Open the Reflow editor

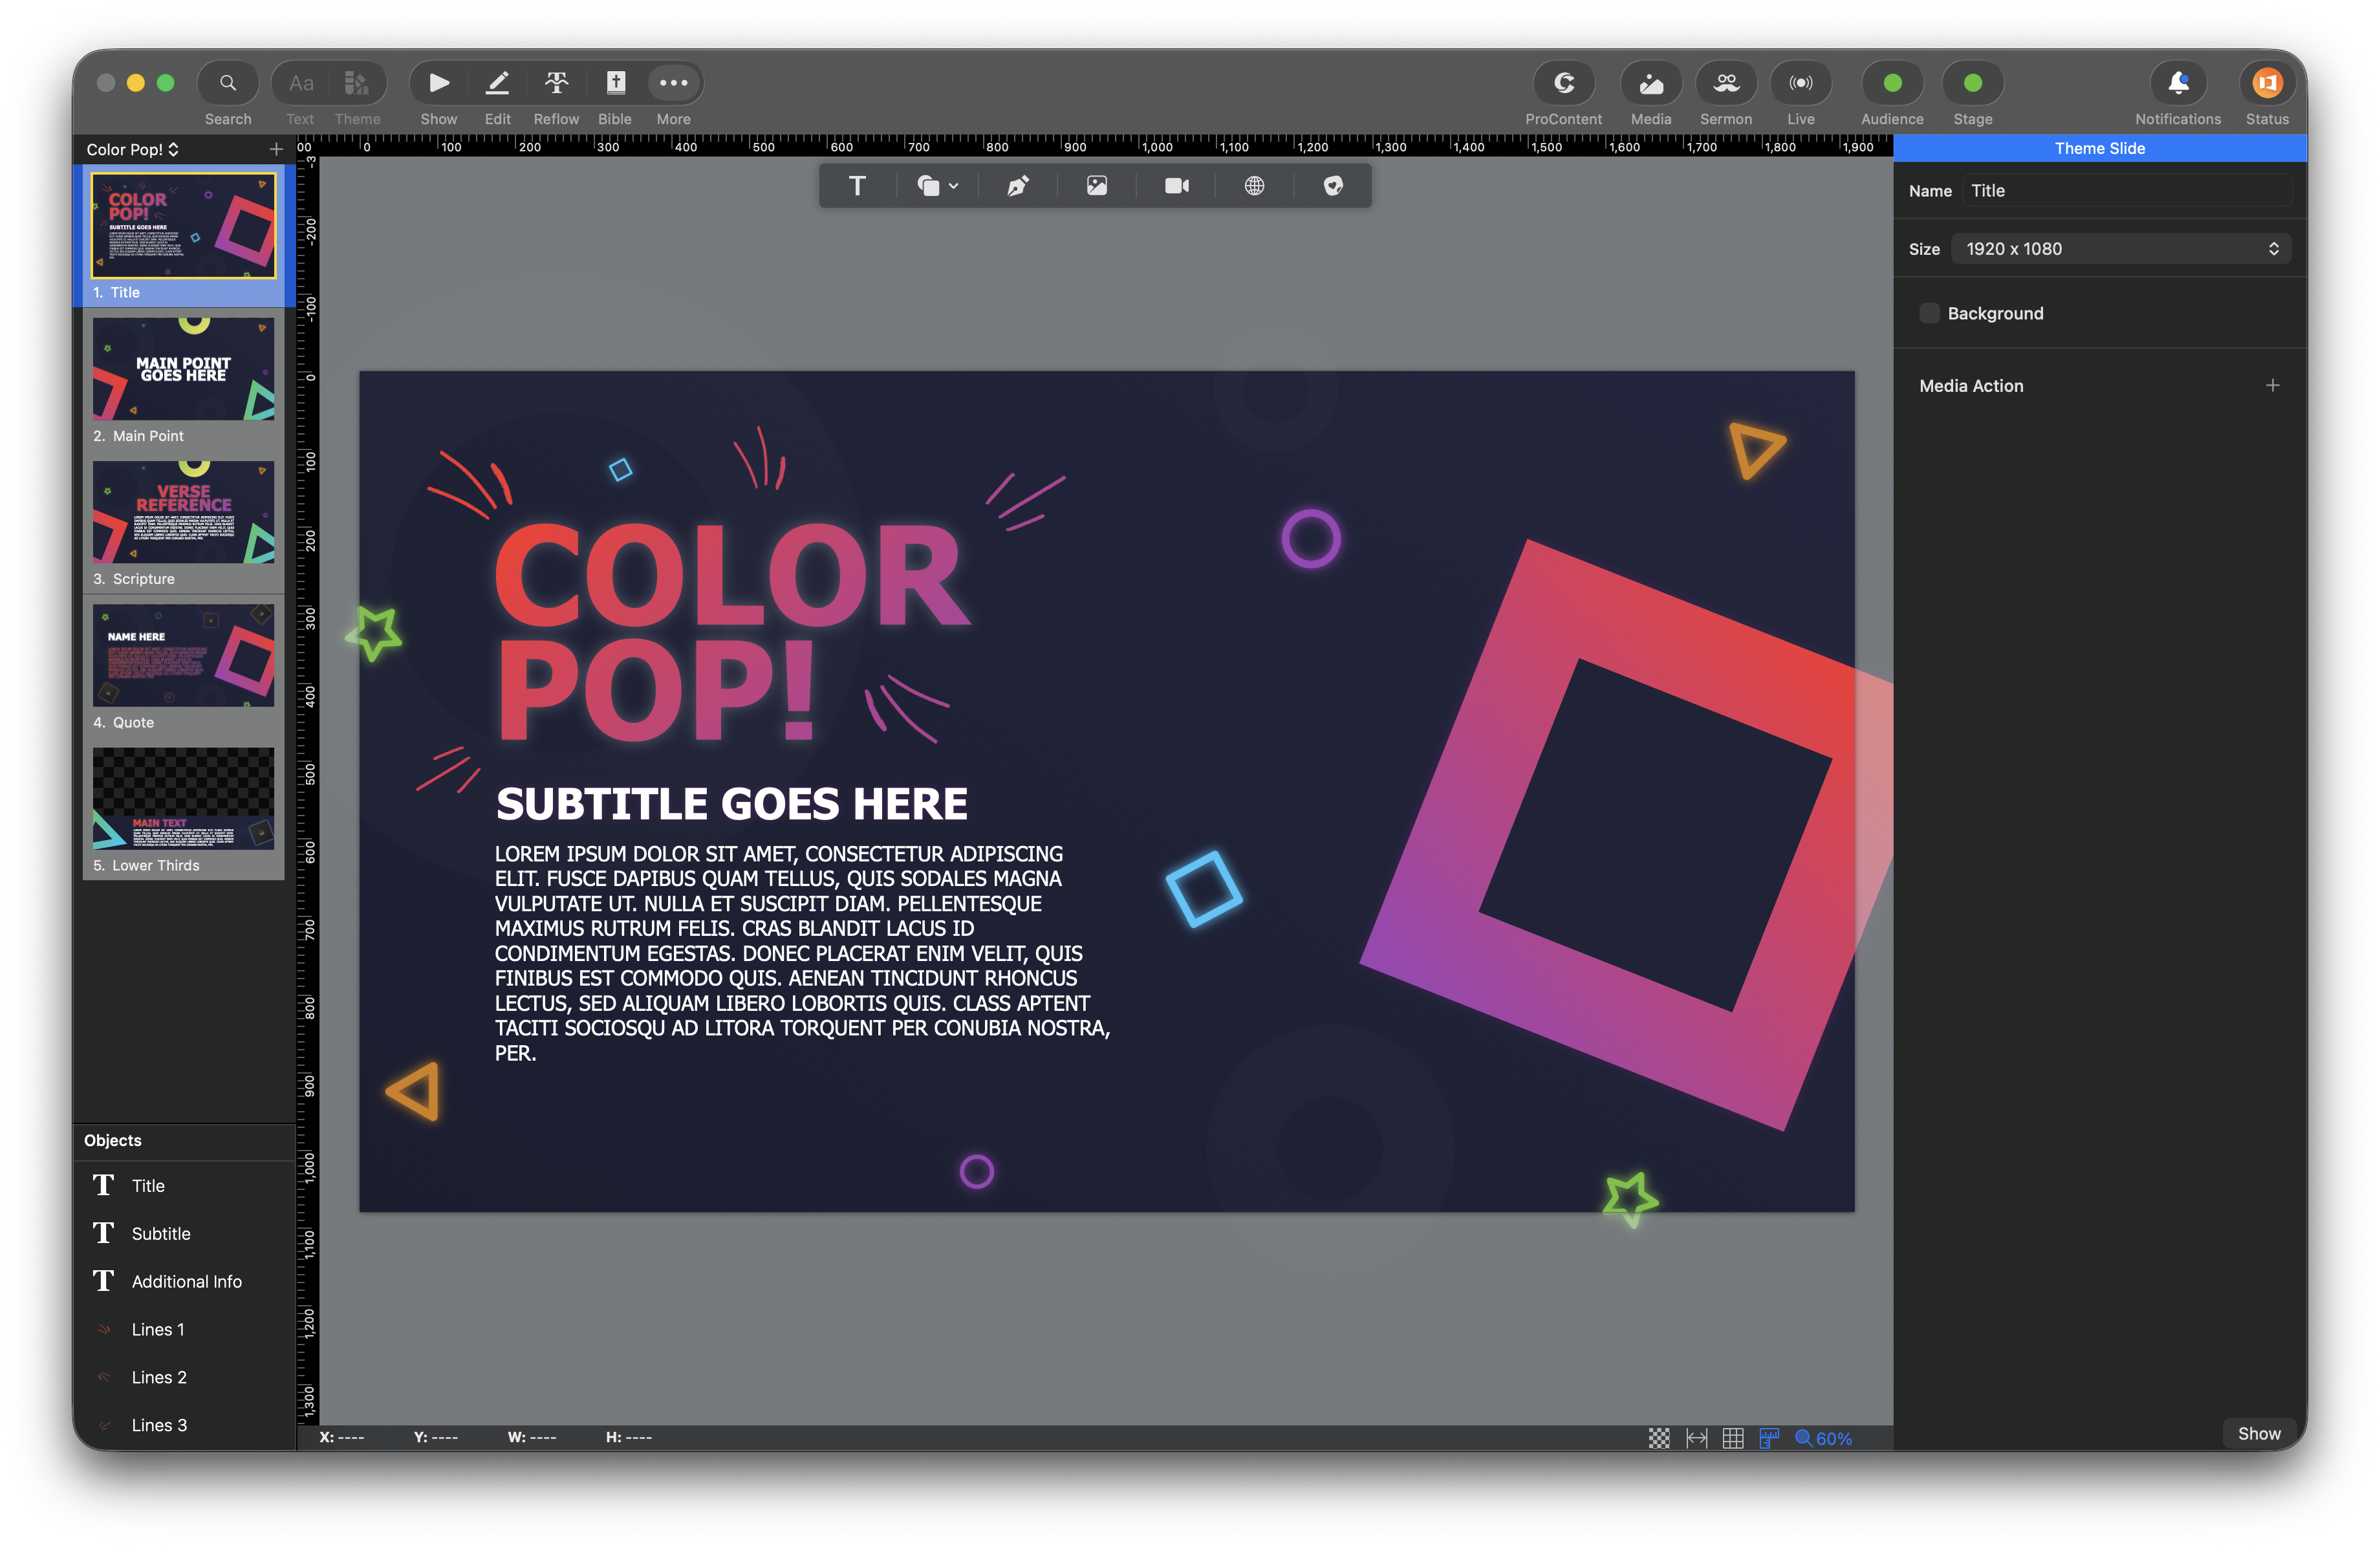556,84
